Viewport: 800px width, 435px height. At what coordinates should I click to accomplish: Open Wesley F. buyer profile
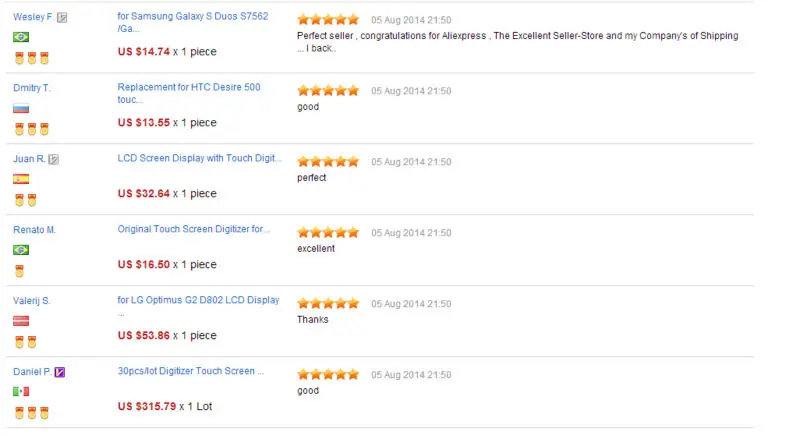tap(33, 17)
